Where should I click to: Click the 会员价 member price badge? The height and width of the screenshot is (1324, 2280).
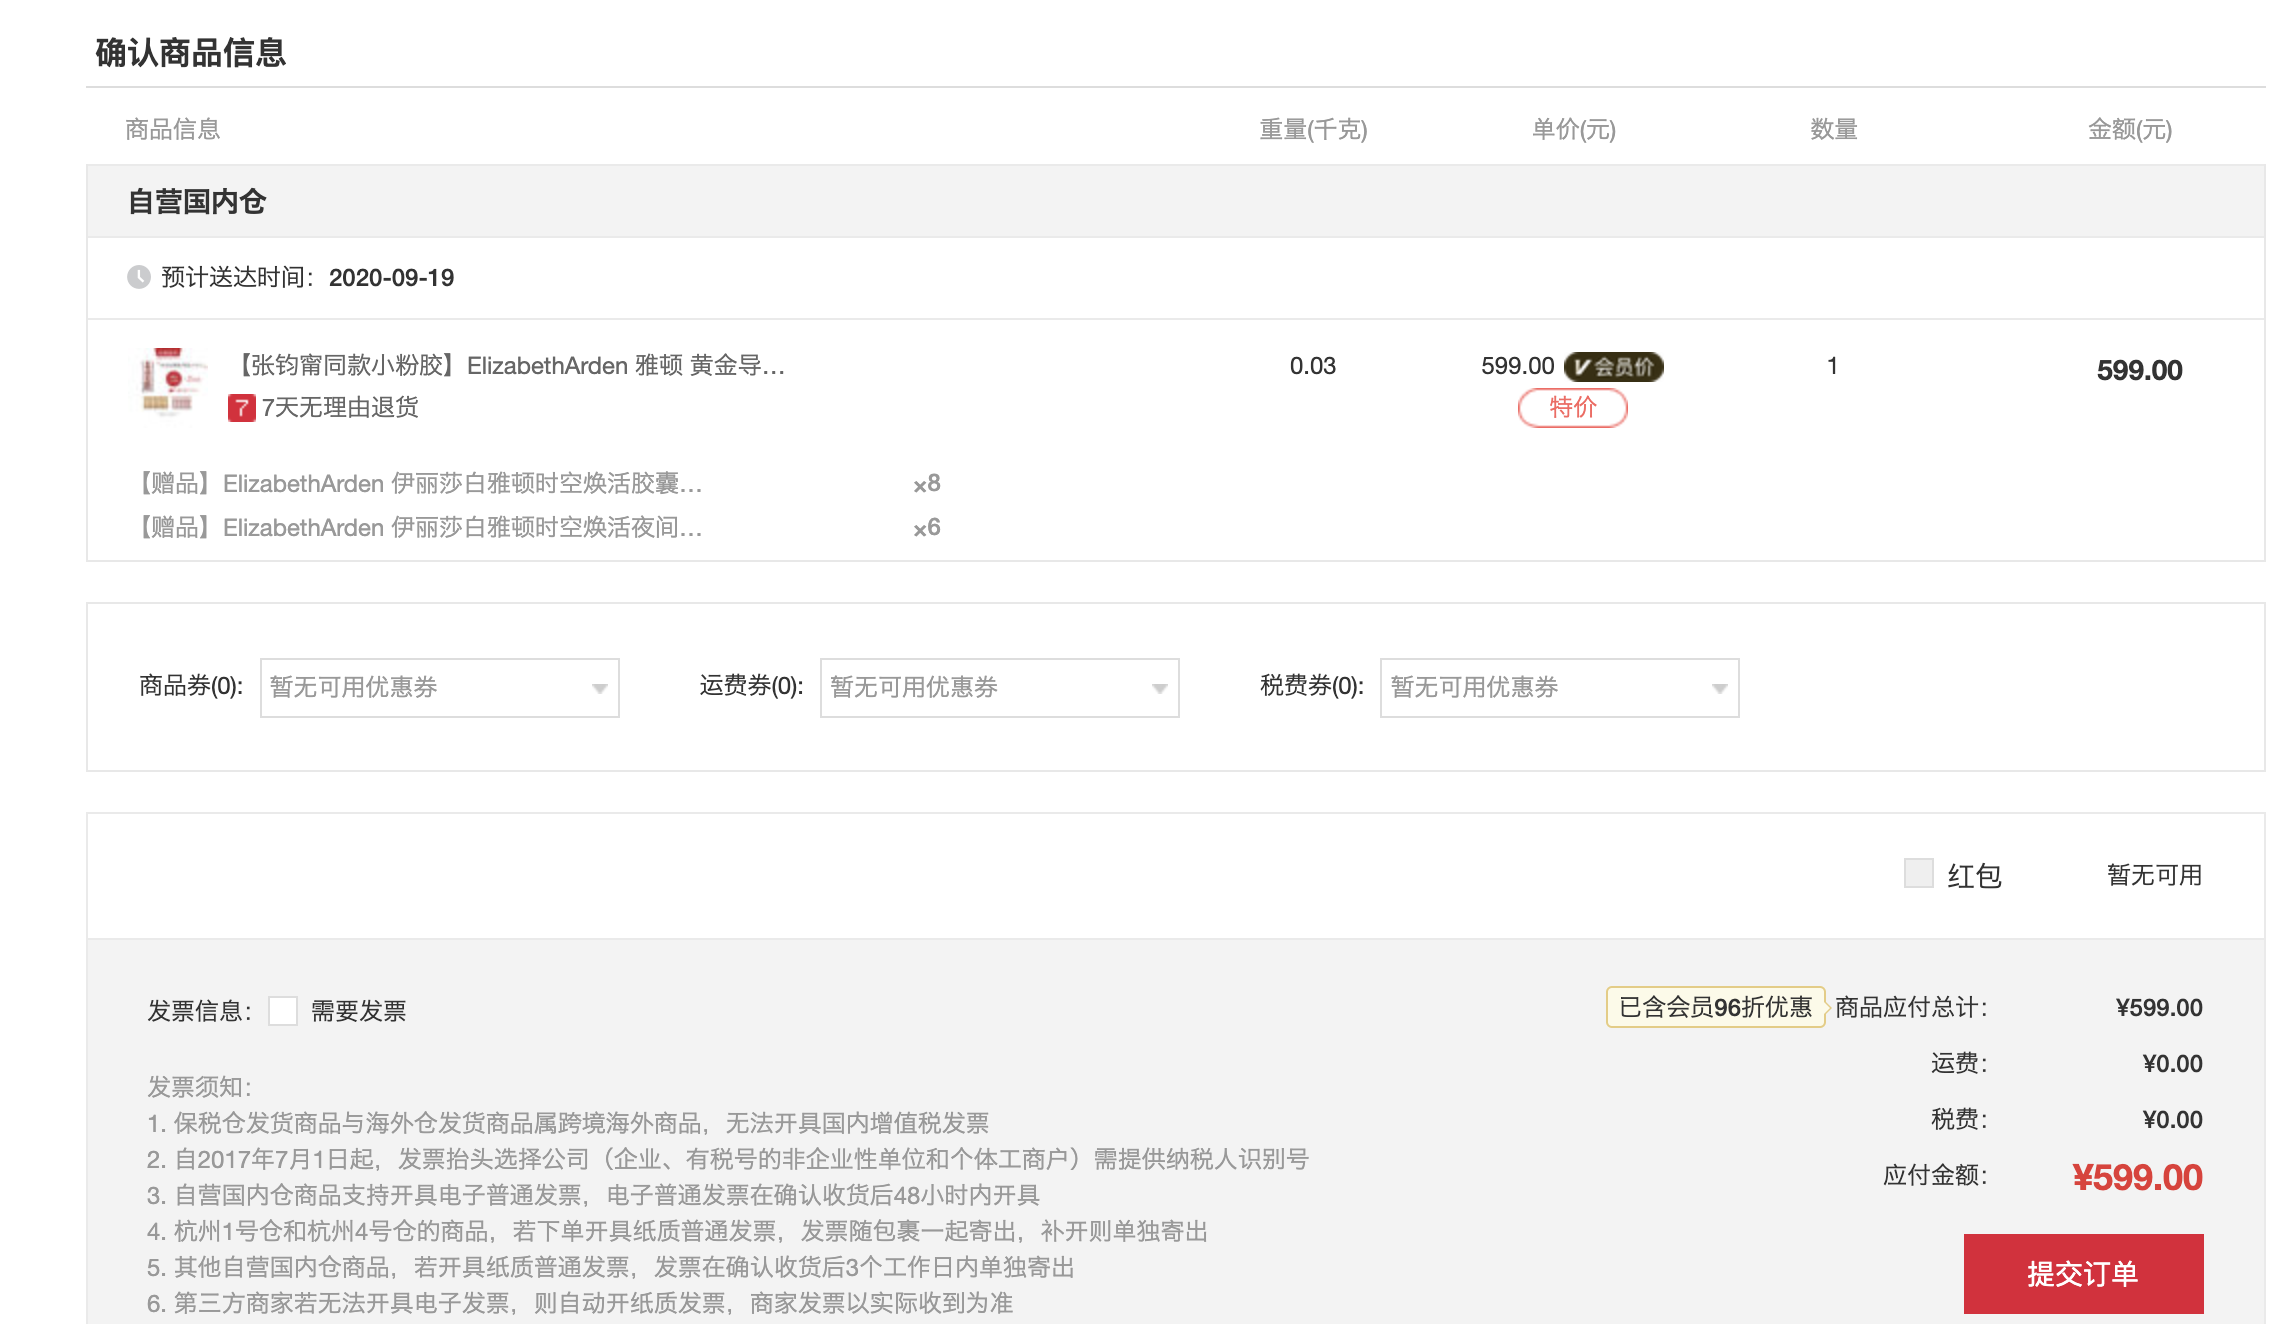[x=1613, y=367]
